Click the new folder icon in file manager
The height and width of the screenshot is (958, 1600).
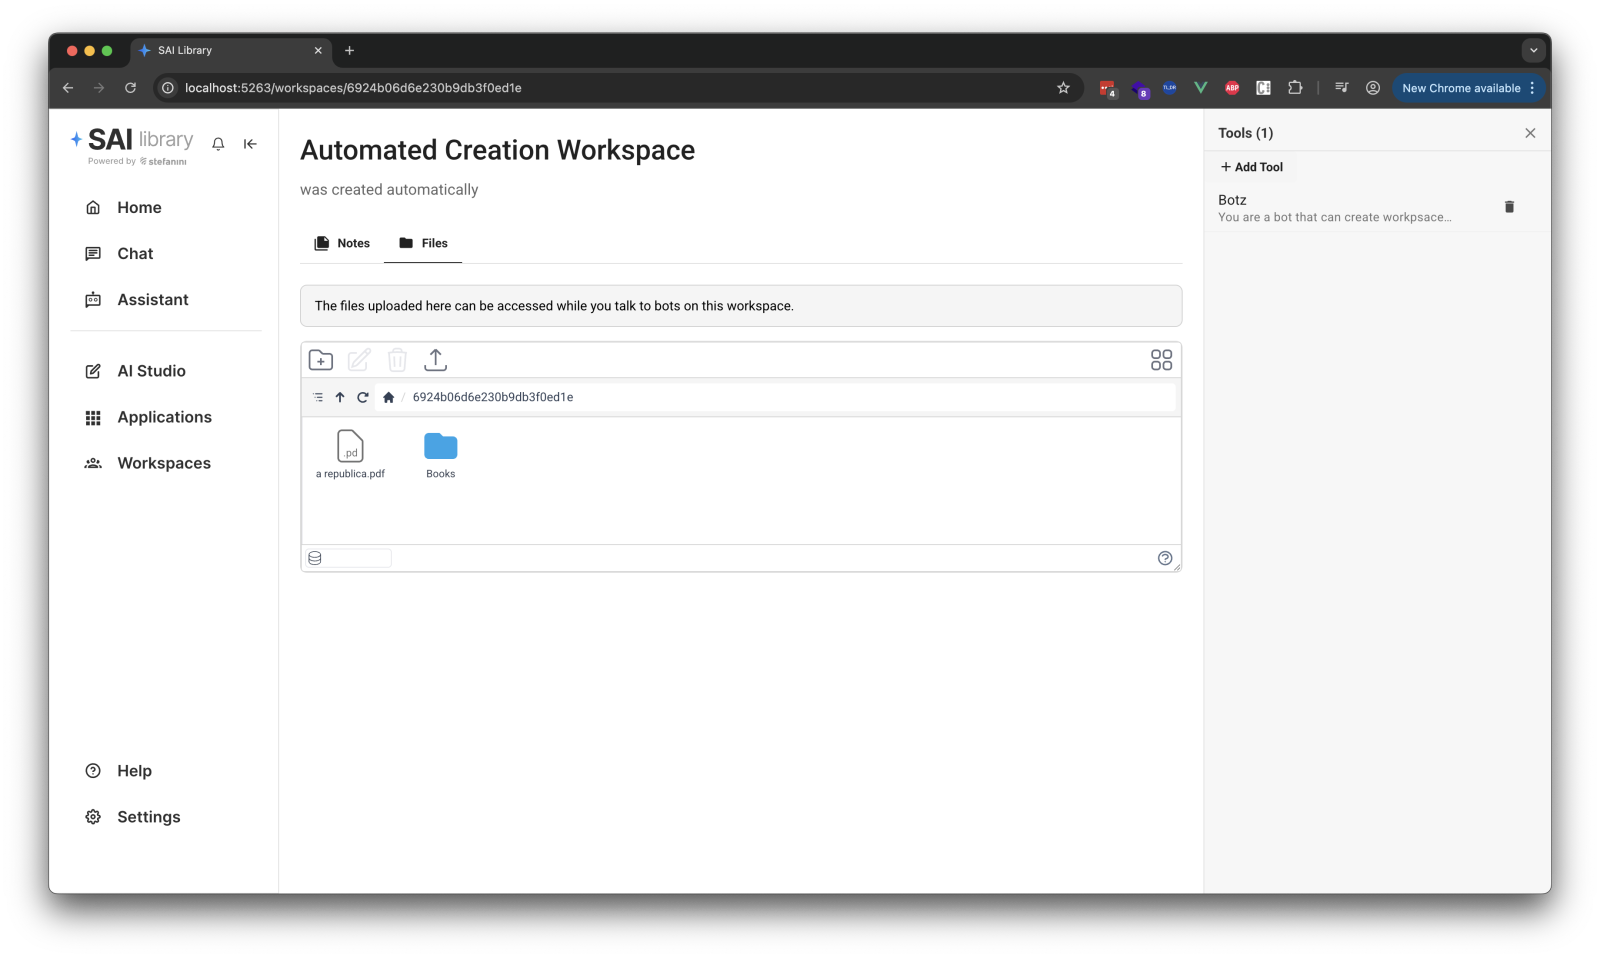(x=321, y=360)
